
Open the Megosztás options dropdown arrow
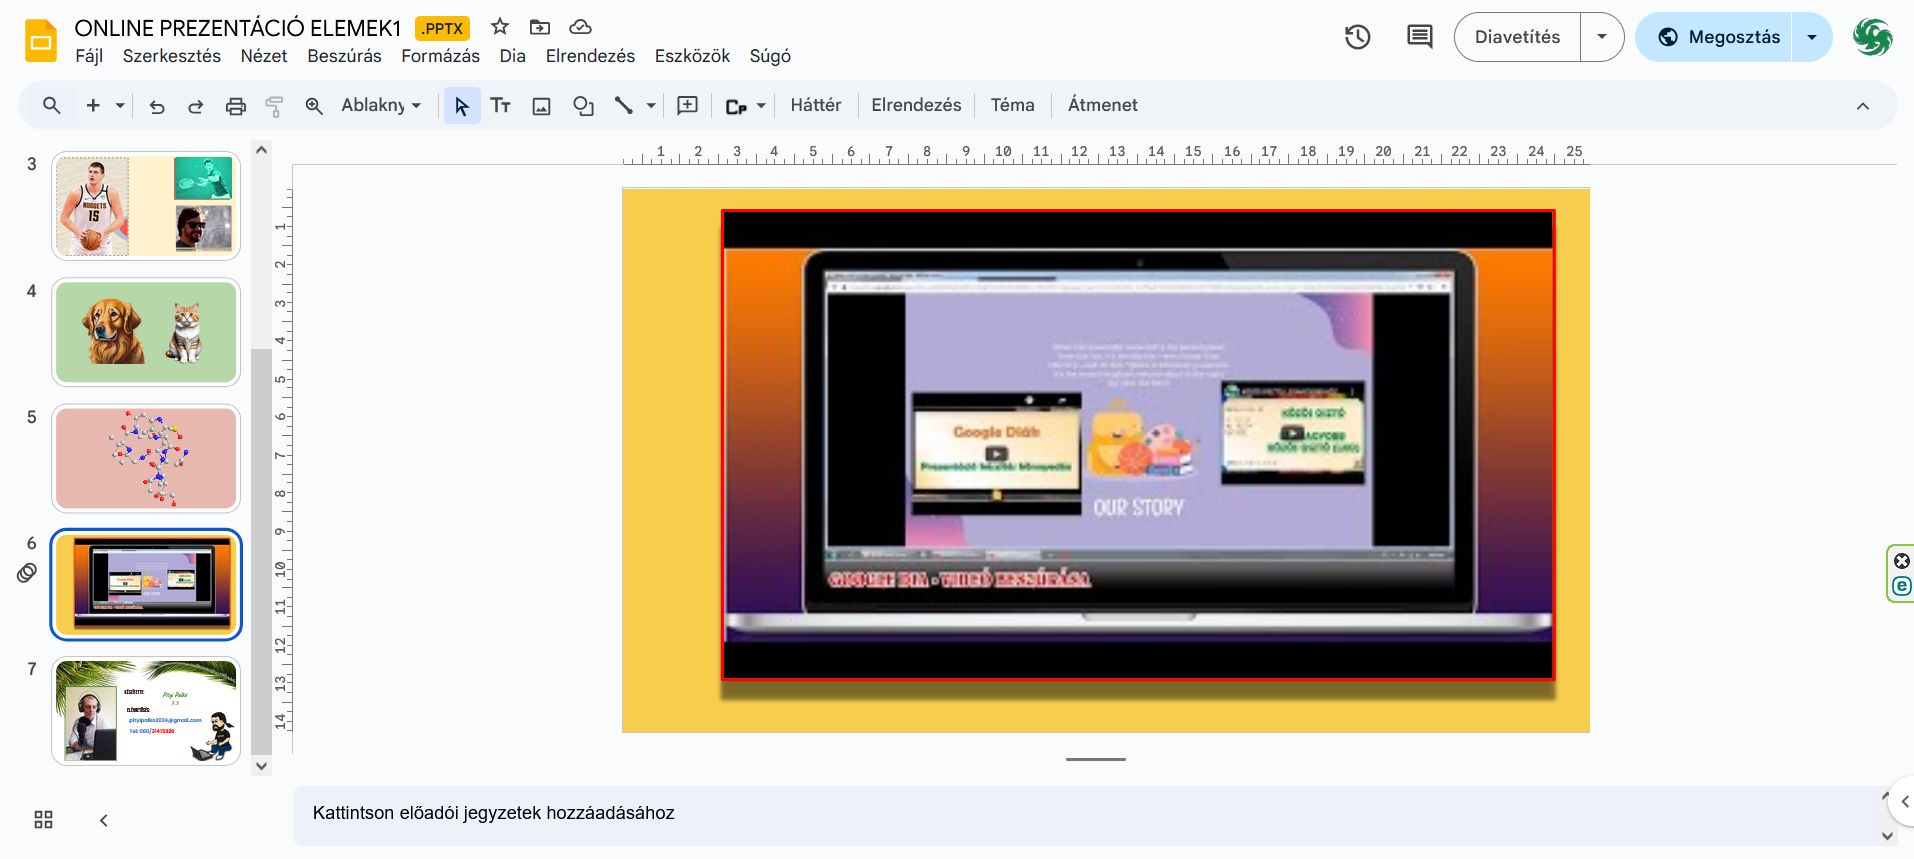(x=1811, y=37)
